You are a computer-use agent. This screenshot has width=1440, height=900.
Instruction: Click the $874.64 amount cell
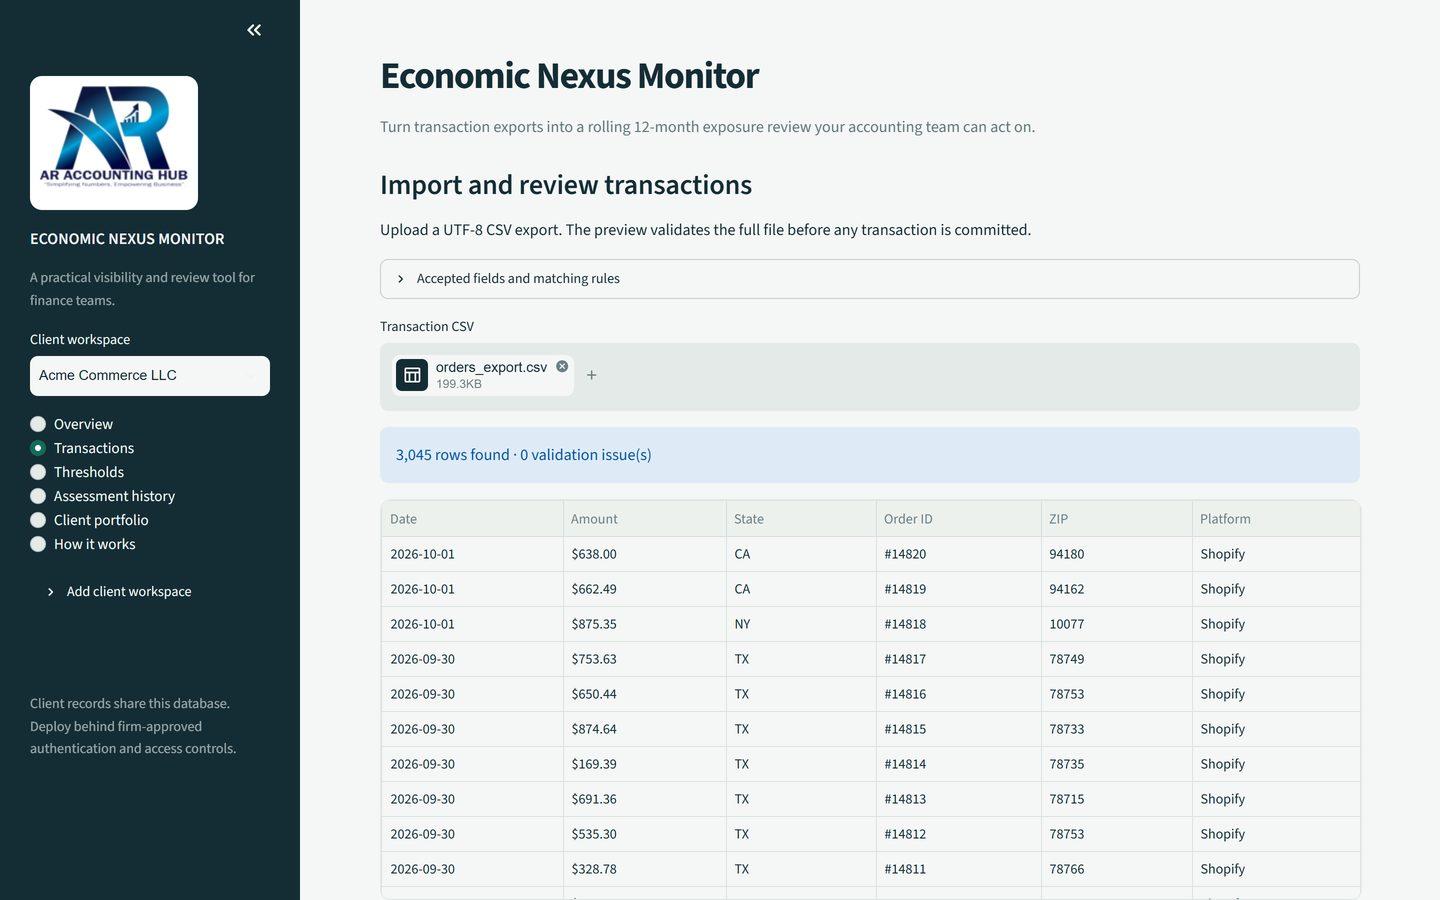pyautogui.click(x=645, y=729)
